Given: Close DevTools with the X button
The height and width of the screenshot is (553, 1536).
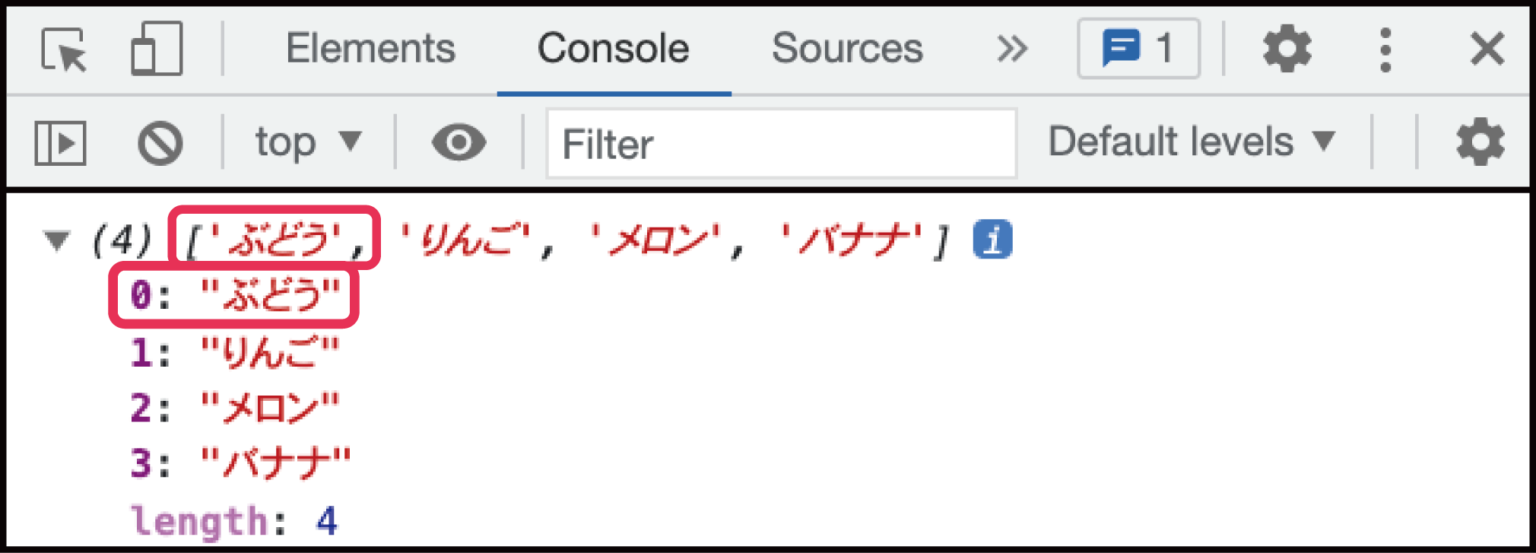Looking at the screenshot, I should coord(1488,49).
